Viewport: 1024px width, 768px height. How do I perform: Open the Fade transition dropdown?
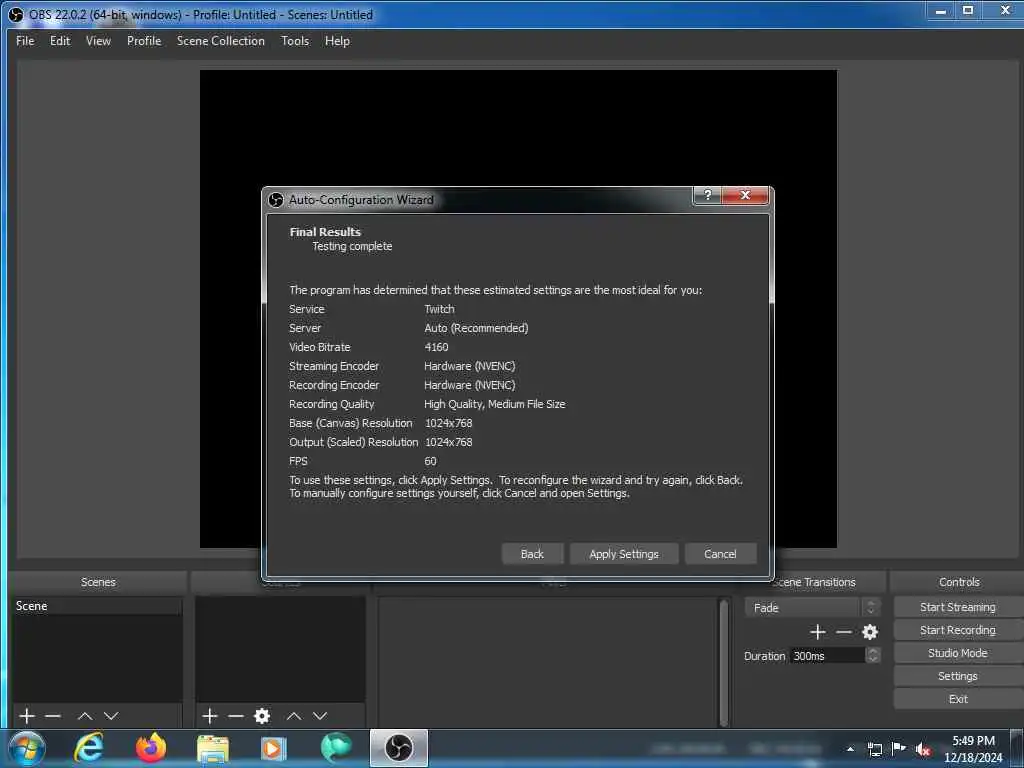pos(812,607)
